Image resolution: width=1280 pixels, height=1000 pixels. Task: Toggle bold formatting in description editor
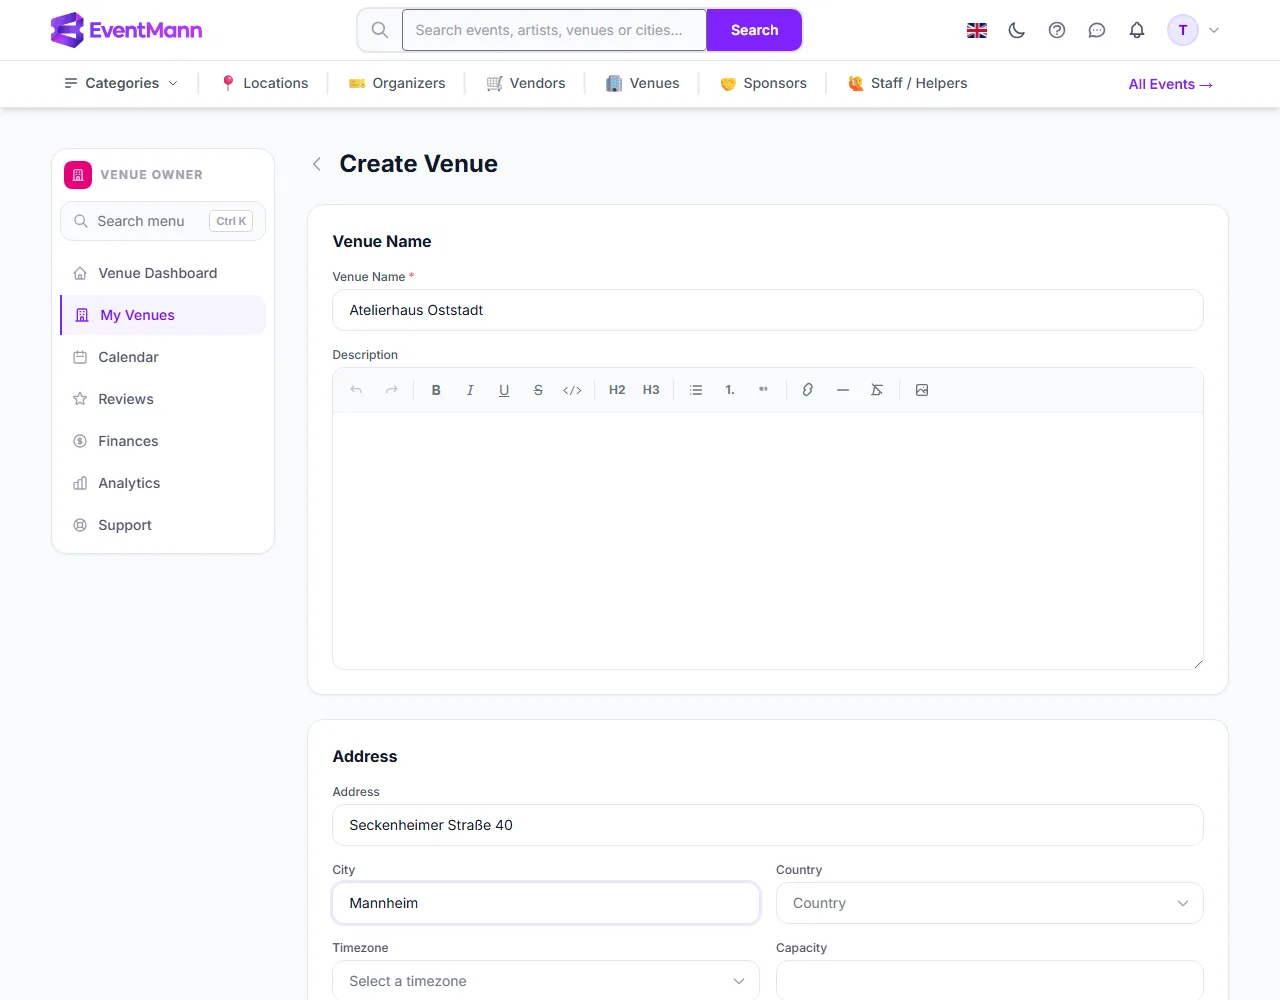[436, 390]
